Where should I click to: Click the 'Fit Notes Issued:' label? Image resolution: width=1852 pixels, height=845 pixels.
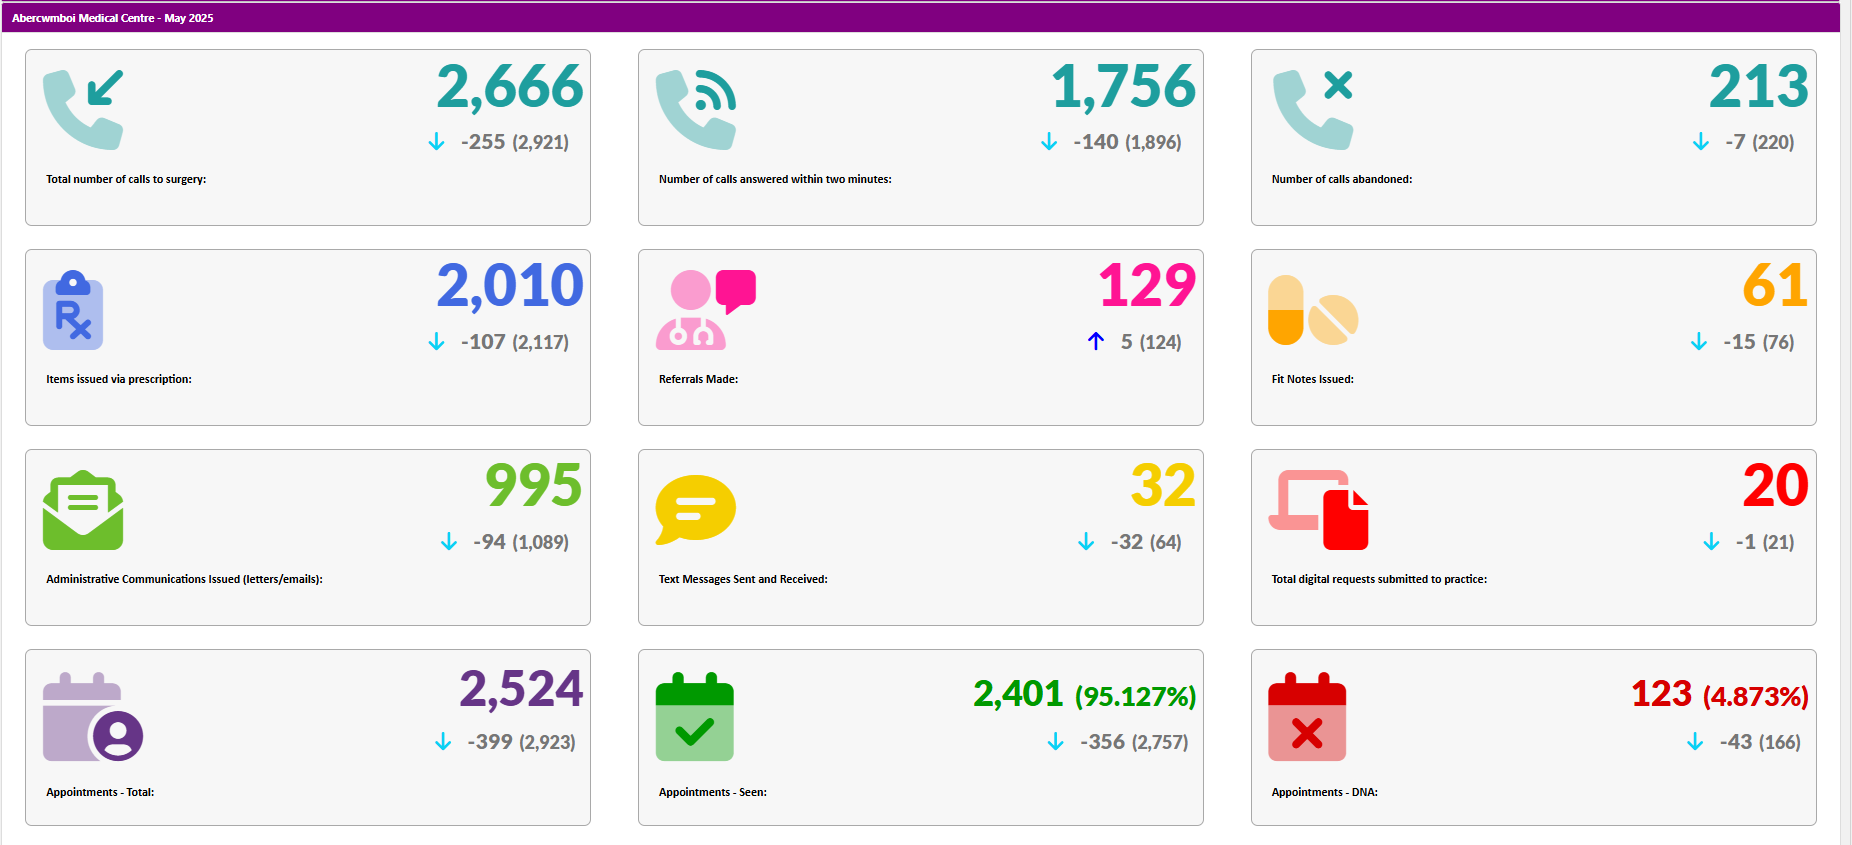(1312, 380)
